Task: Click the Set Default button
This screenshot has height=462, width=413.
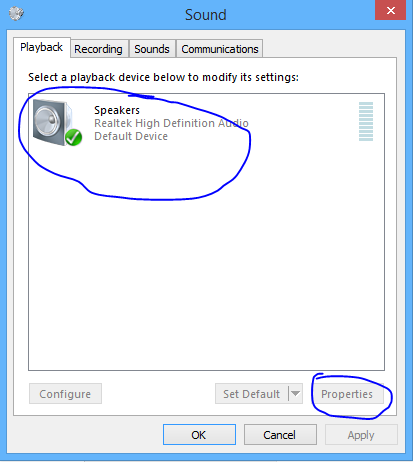Action: 252,394
